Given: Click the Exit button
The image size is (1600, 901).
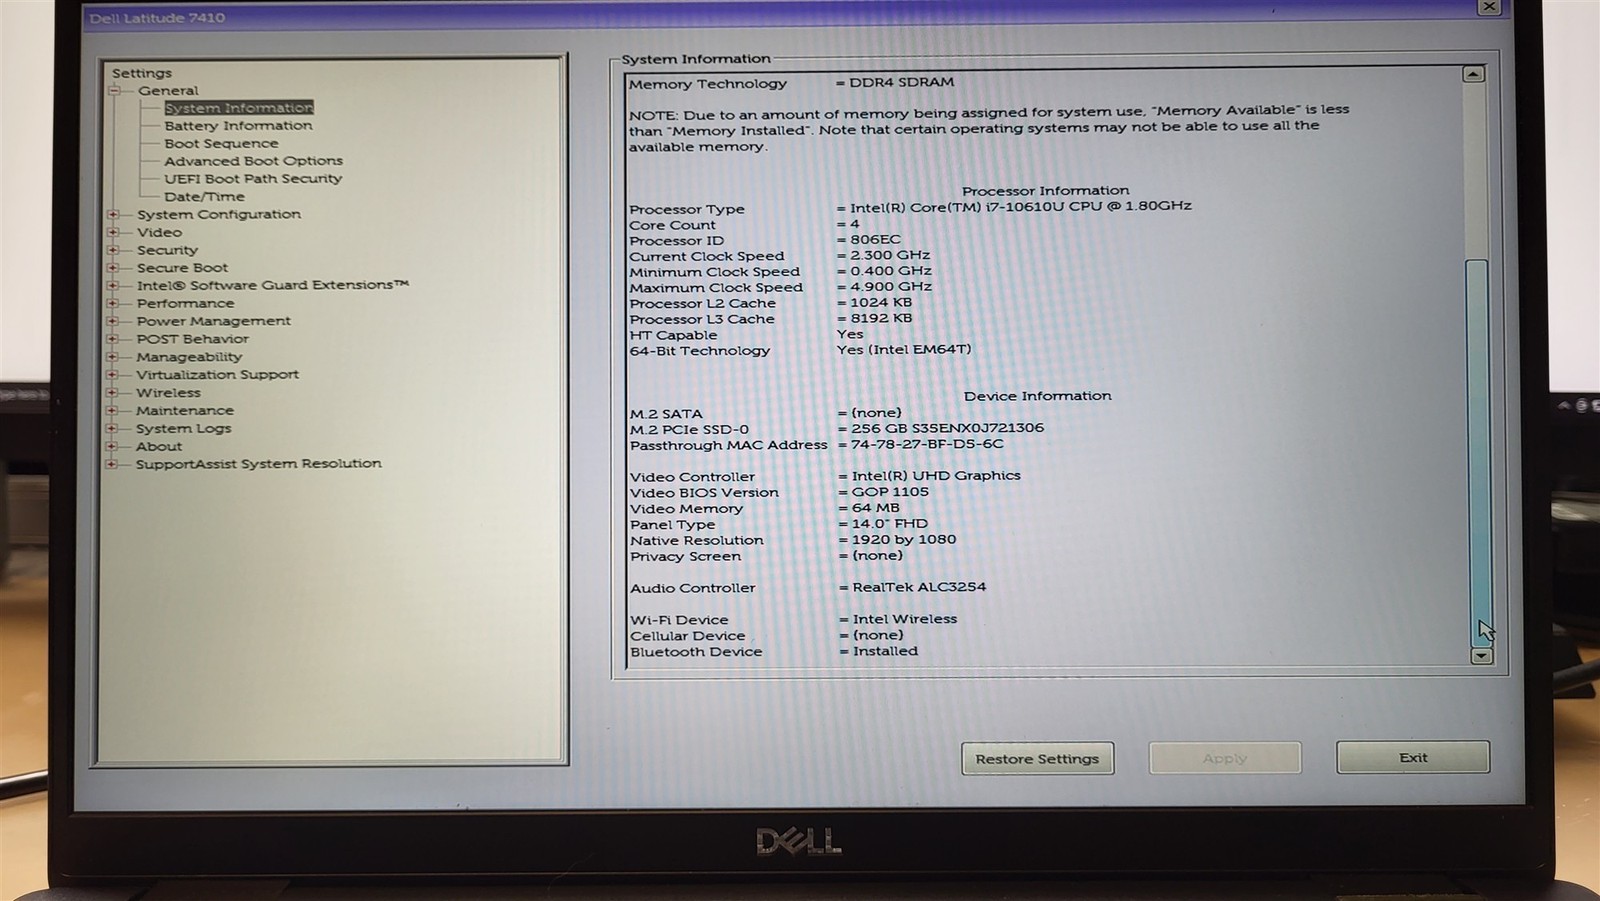Looking at the screenshot, I should click(1413, 757).
